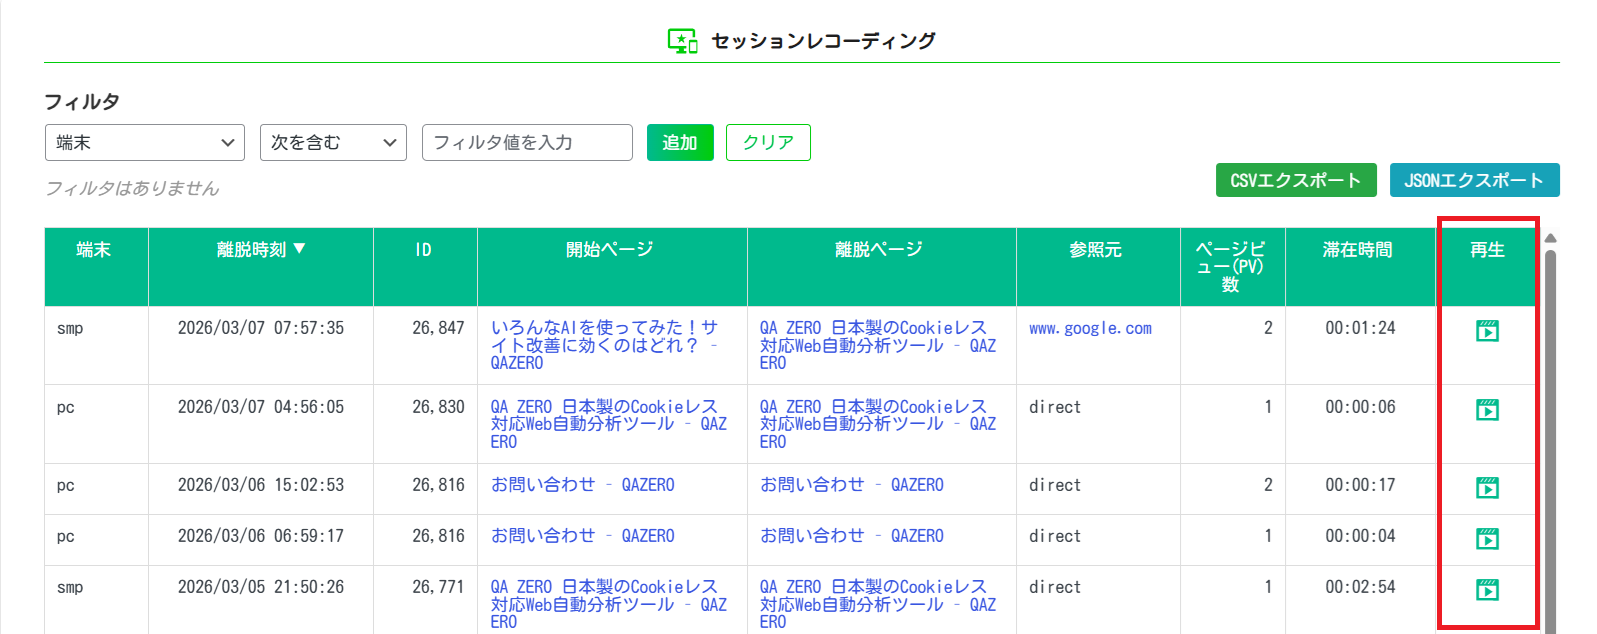
Task: Click the クリア button
Action: point(768,142)
